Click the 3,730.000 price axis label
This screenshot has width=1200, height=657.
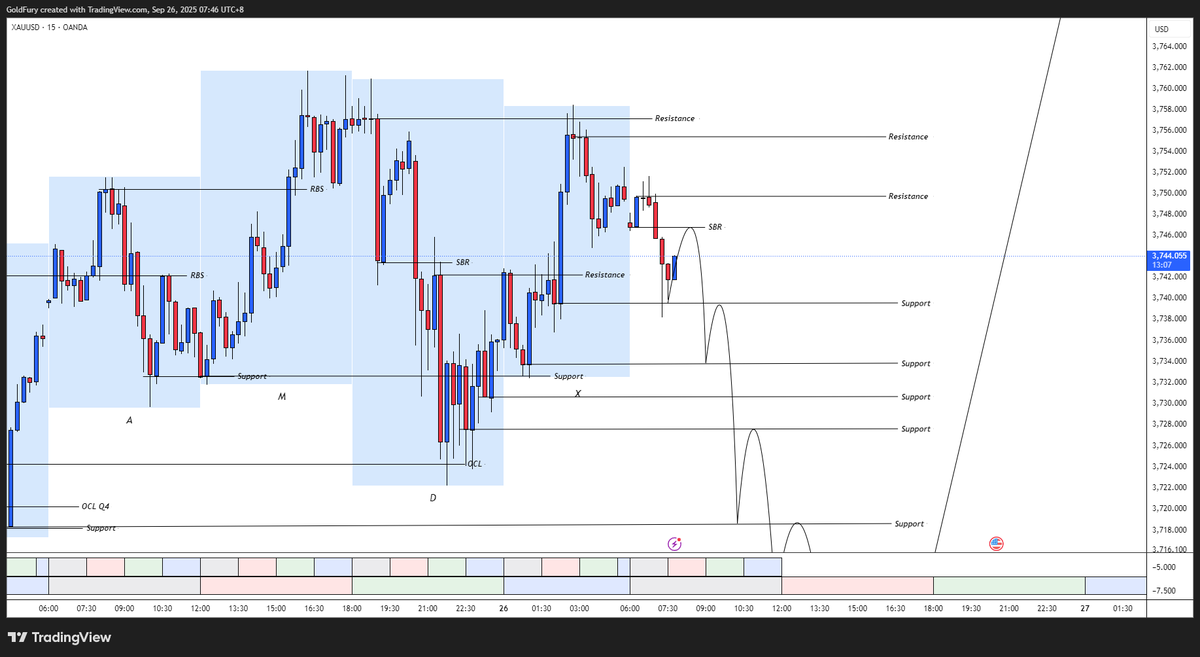(x=1169, y=403)
